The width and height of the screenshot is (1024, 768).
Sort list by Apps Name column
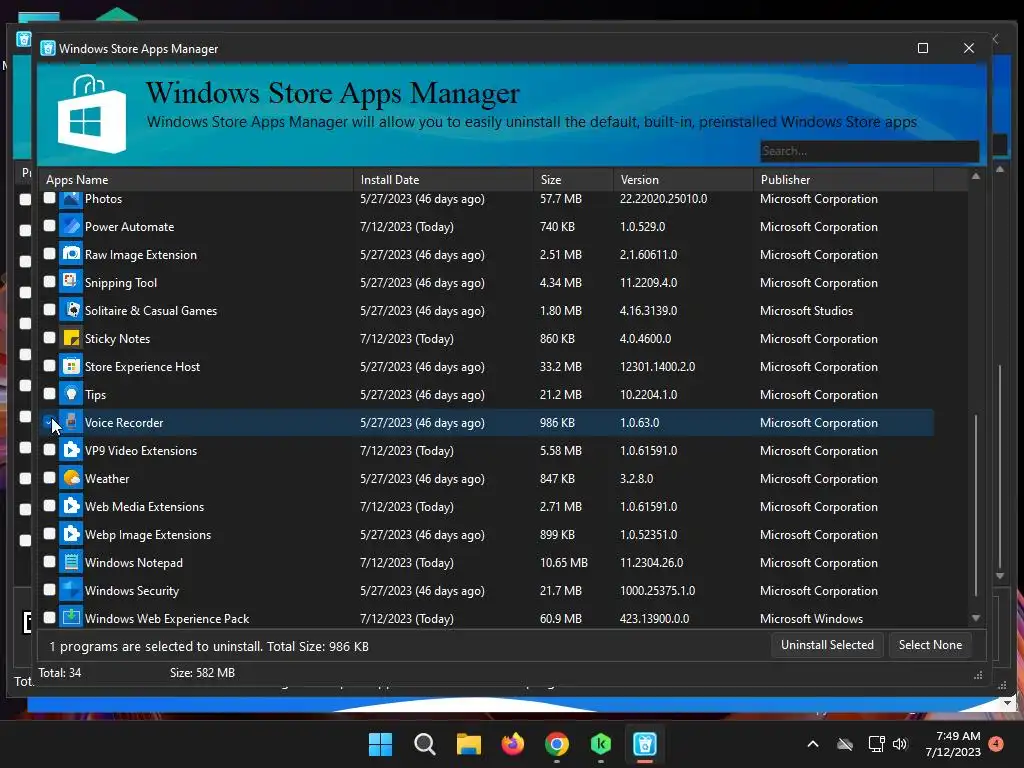point(196,180)
